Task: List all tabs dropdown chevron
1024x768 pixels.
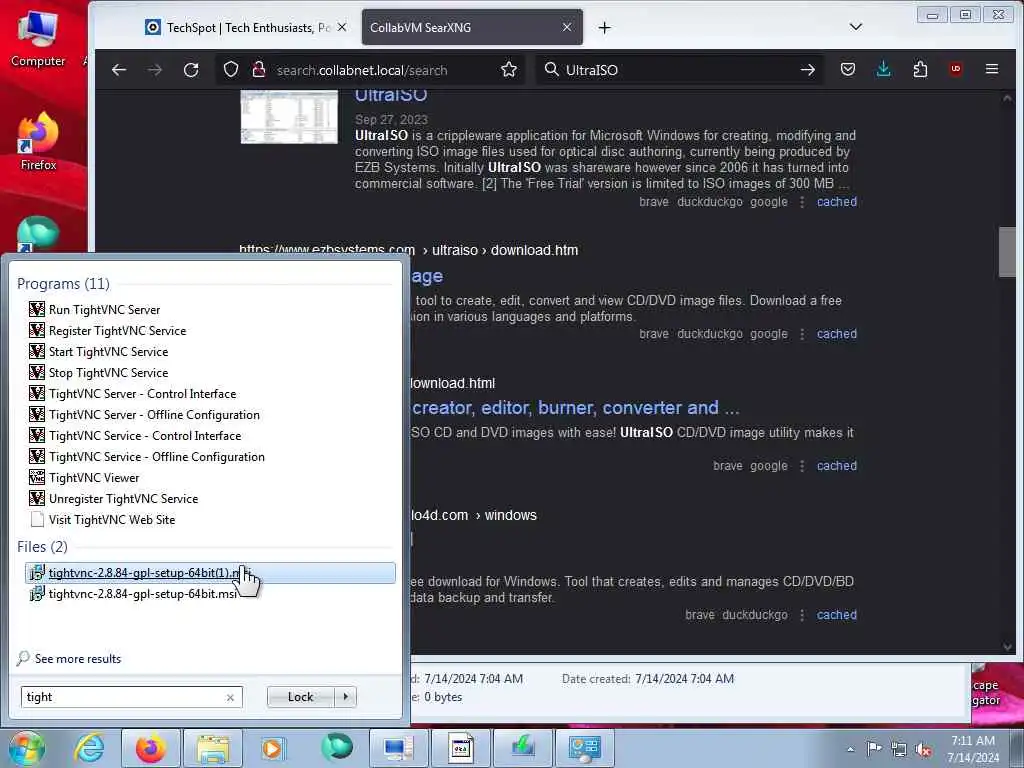Action: (856, 27)
